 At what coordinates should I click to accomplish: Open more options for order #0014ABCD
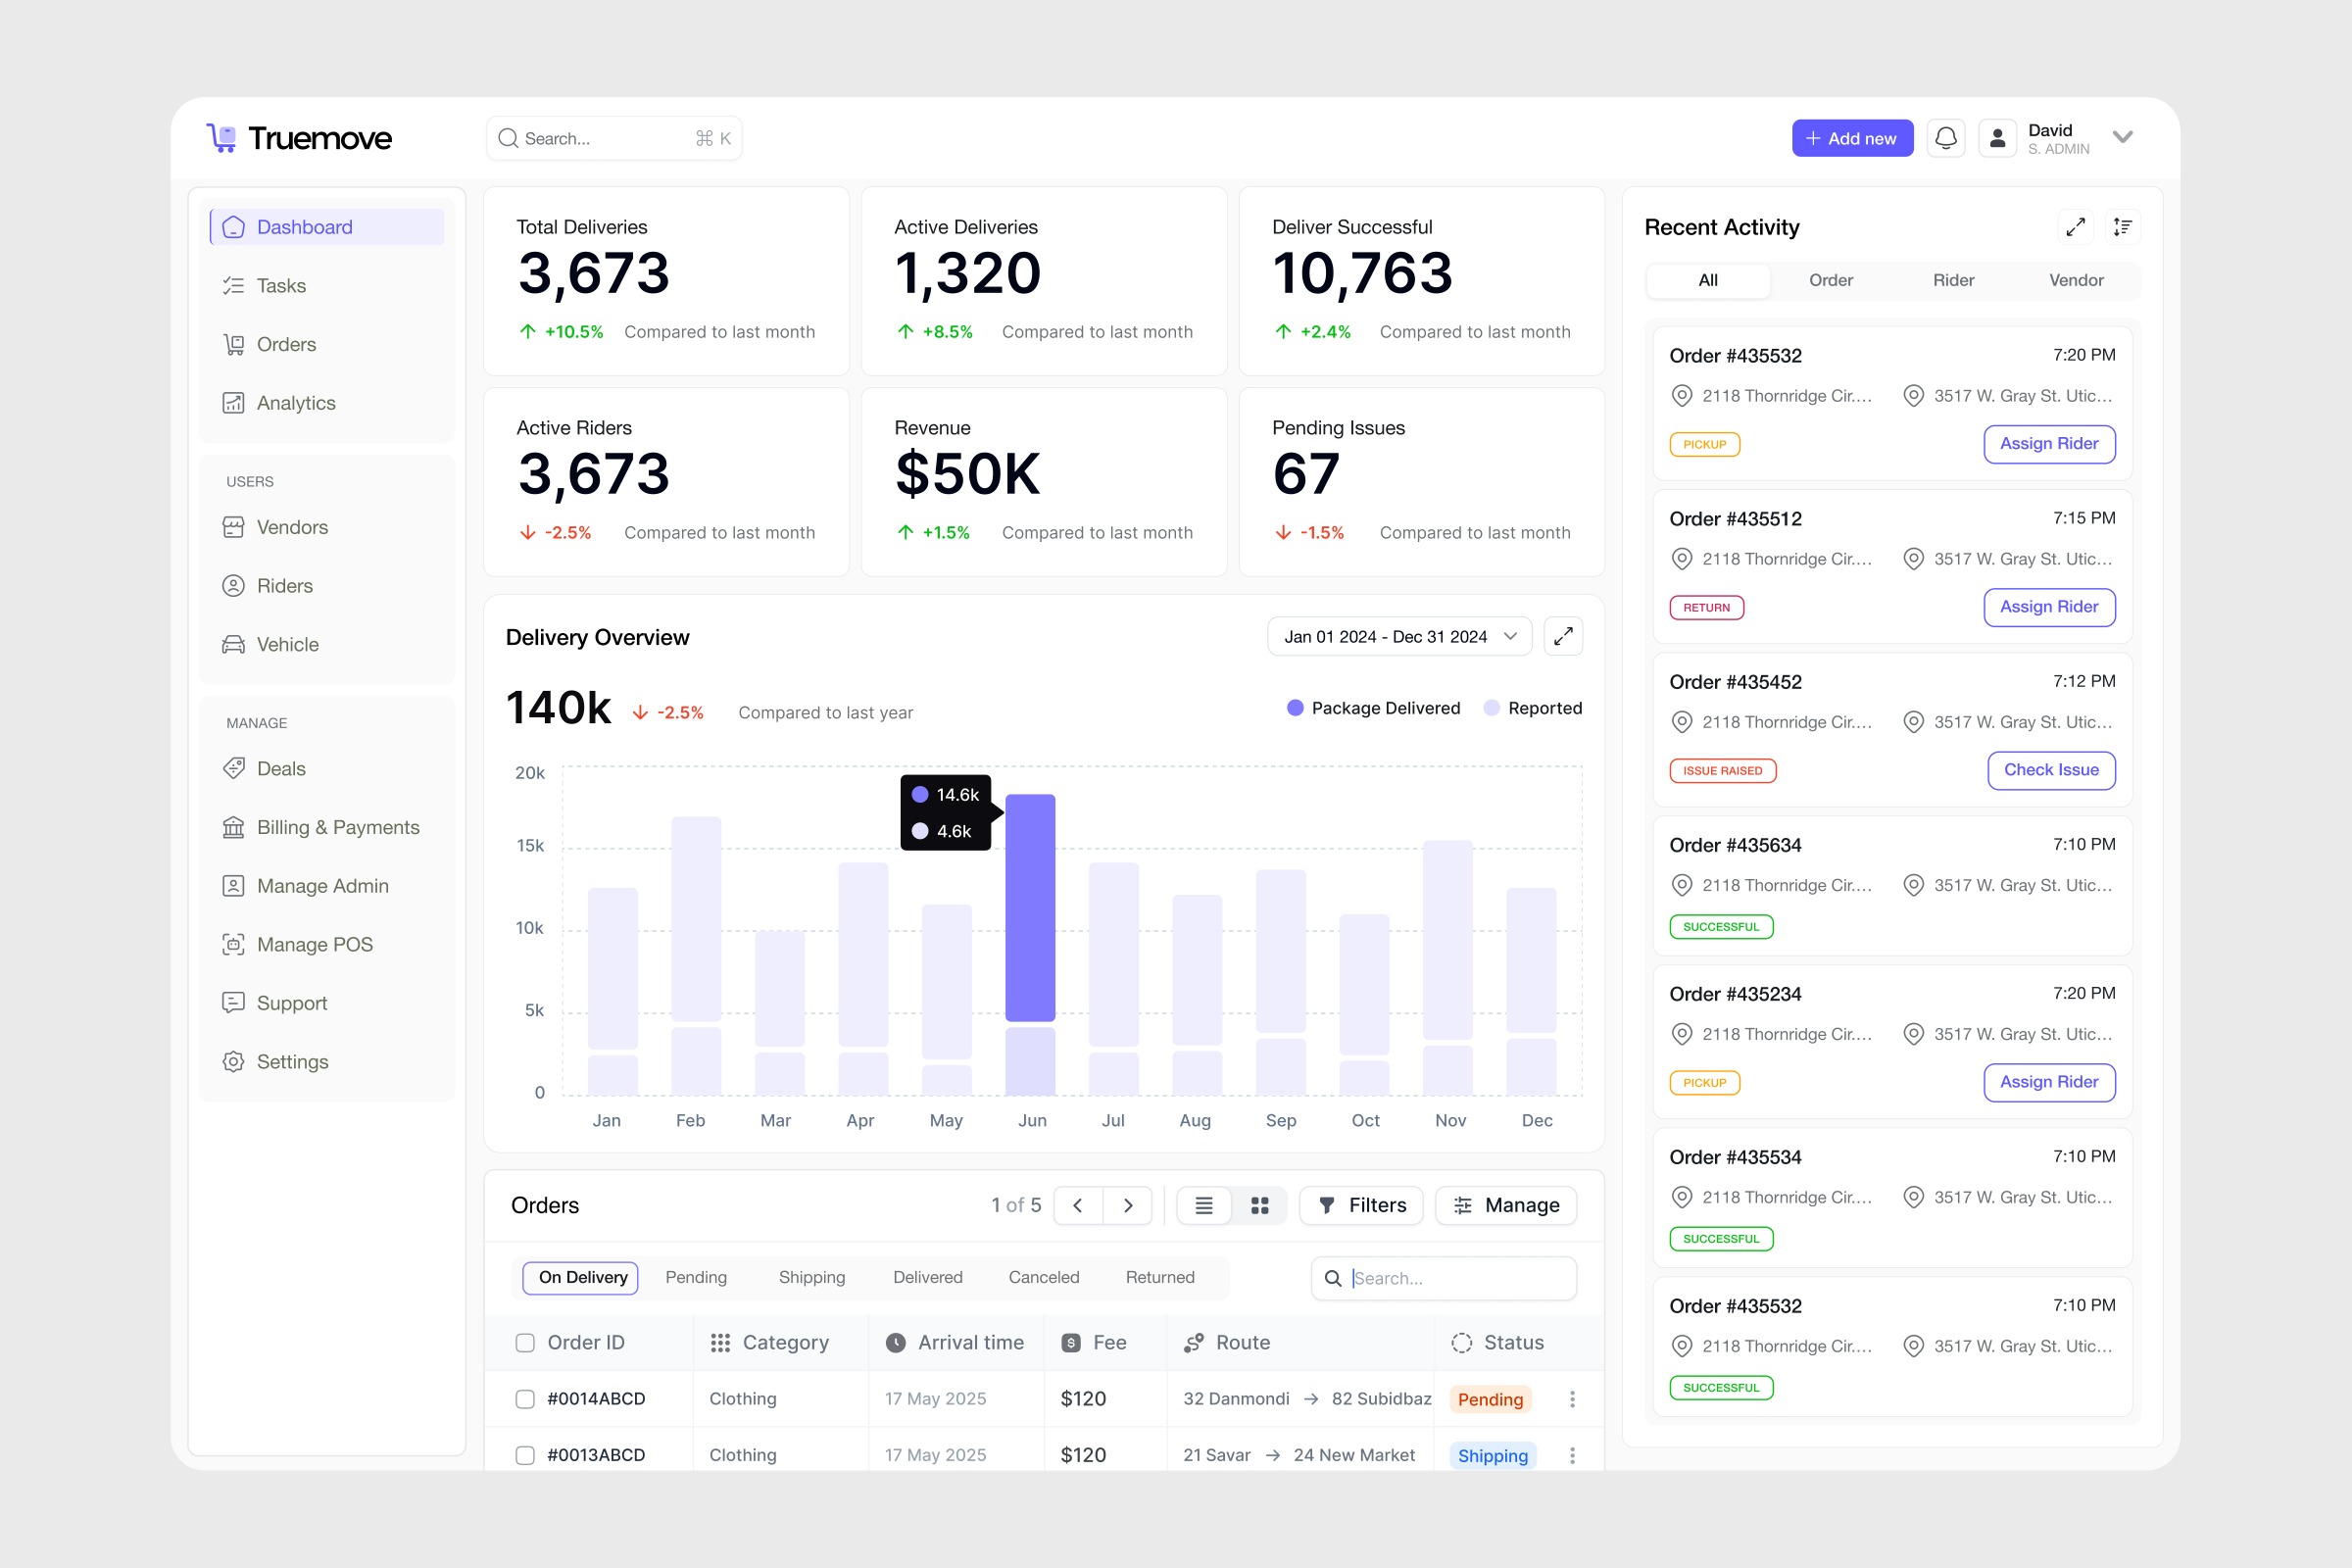coord(1572,1399)
